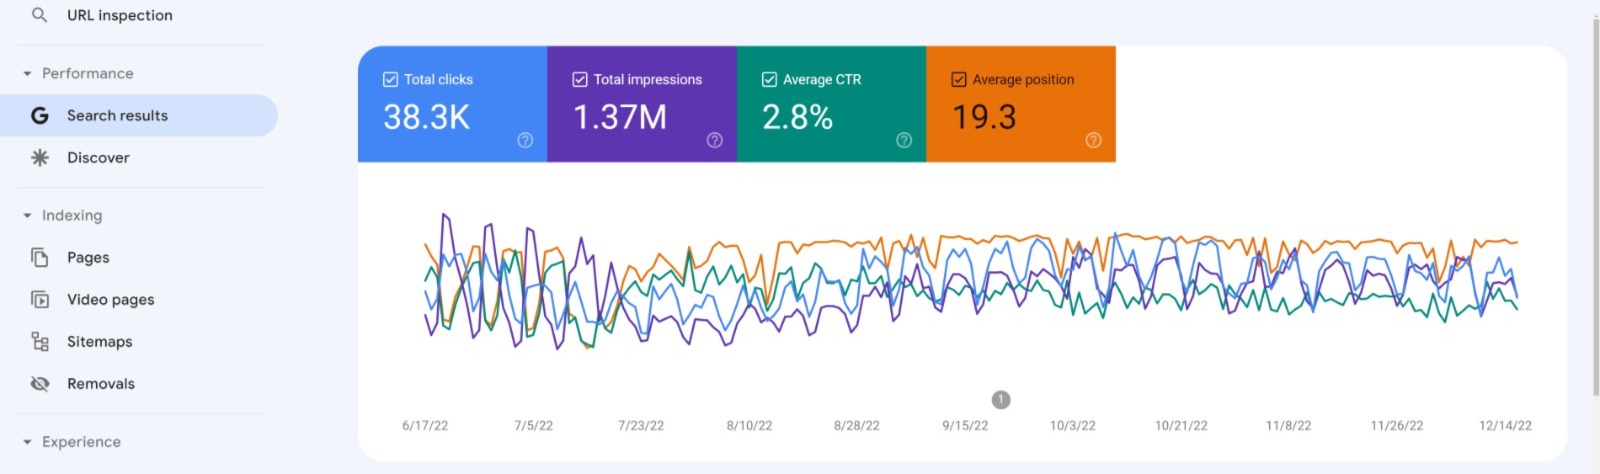The width and height of the screenshot is (1600, 474).
Task: Click the 11/8/22 axis date label
Action: pos(1289,425)
